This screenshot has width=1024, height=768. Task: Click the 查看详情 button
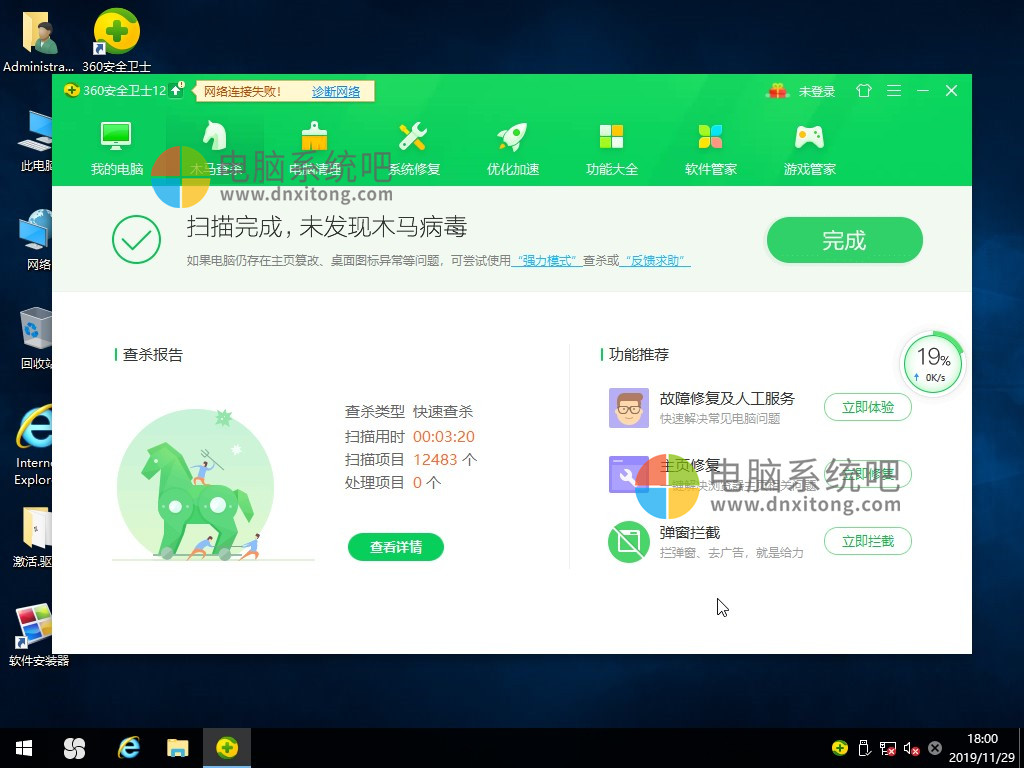[x=396, y=547]
